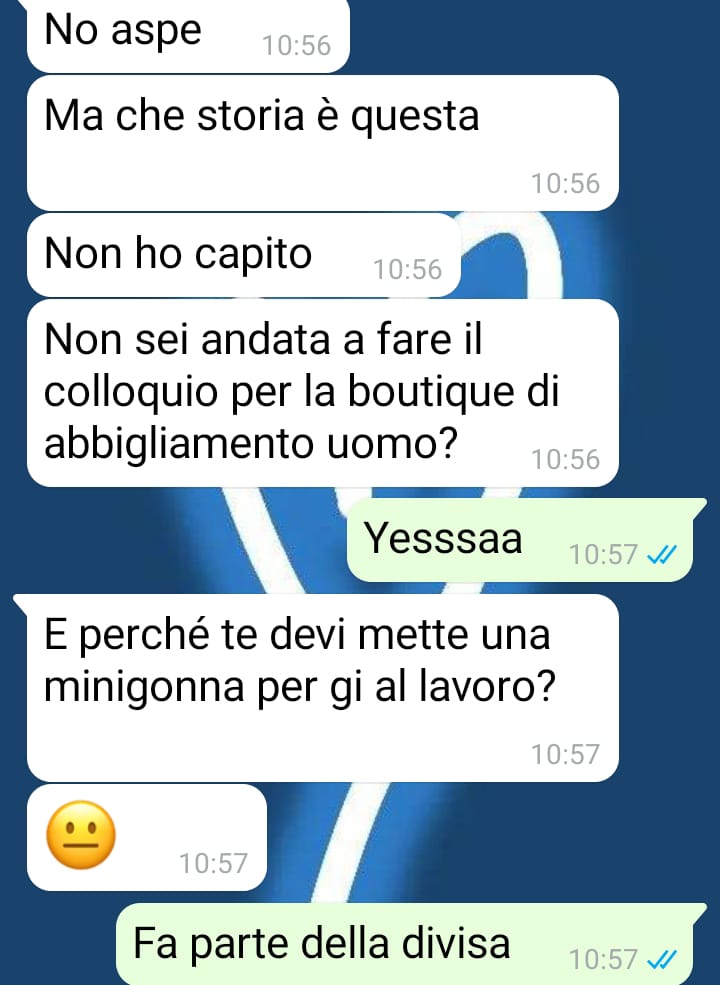Click the 10:56 timestamp beside 'No aspe'
Image resolution: width=720 pixels, height=985 pixels.
pos(297,45)
